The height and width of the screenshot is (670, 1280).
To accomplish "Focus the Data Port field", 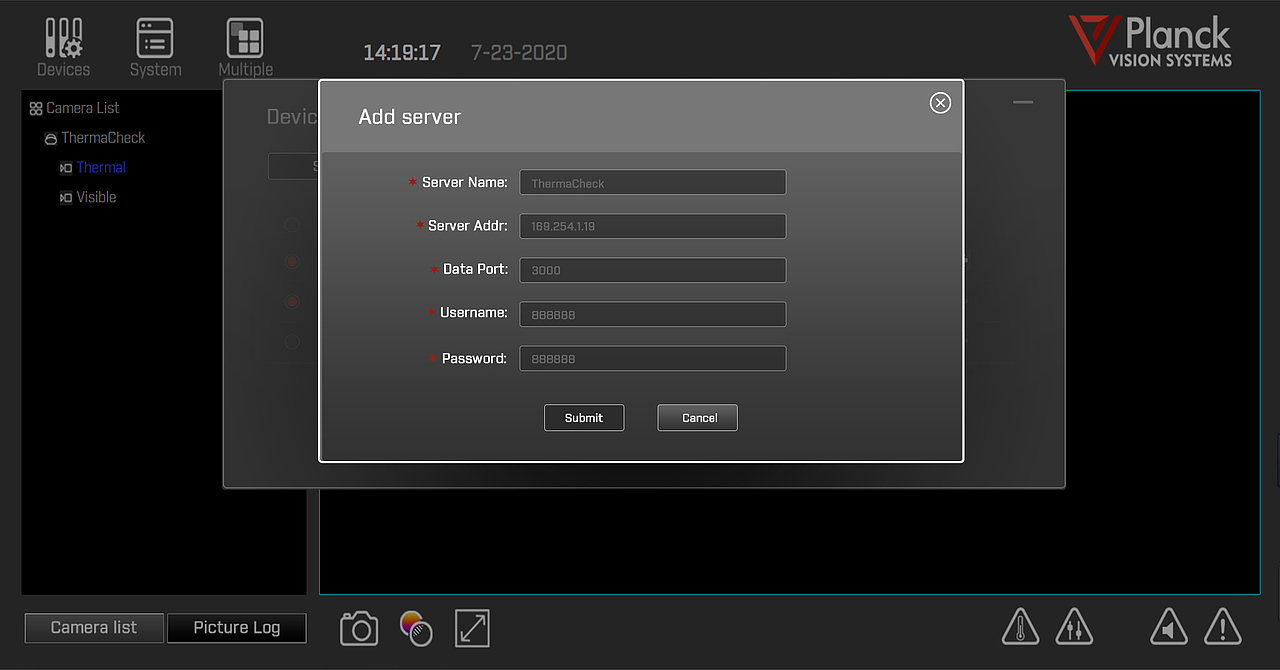I will (653, 270).
